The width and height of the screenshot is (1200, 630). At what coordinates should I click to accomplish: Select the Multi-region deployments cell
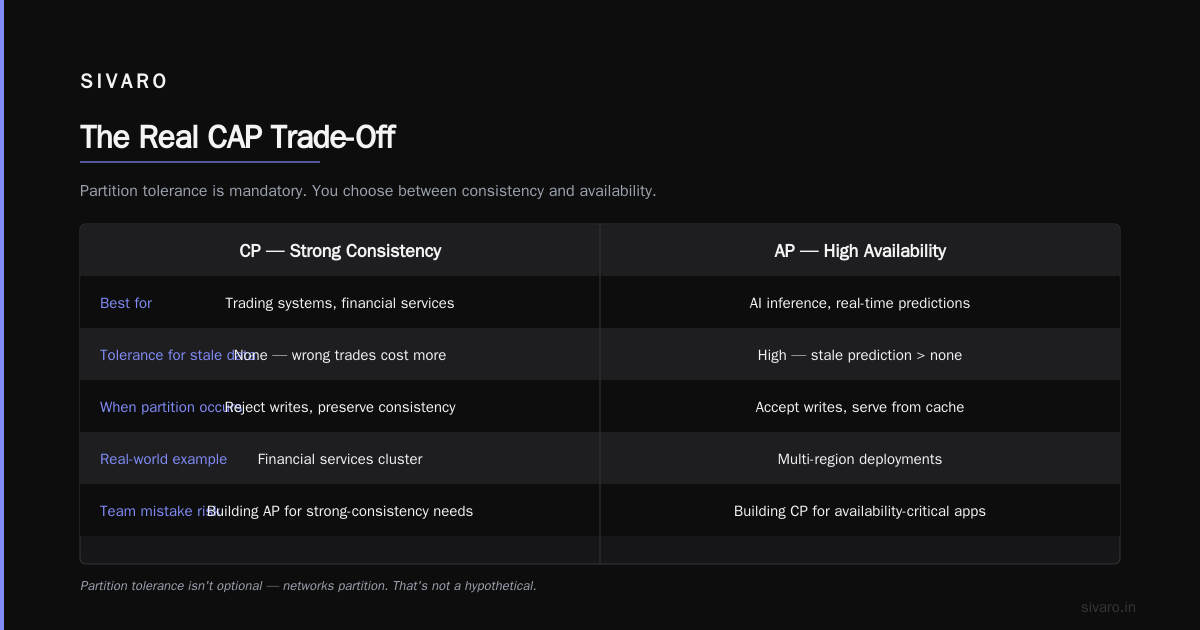[x=860, y=459]
